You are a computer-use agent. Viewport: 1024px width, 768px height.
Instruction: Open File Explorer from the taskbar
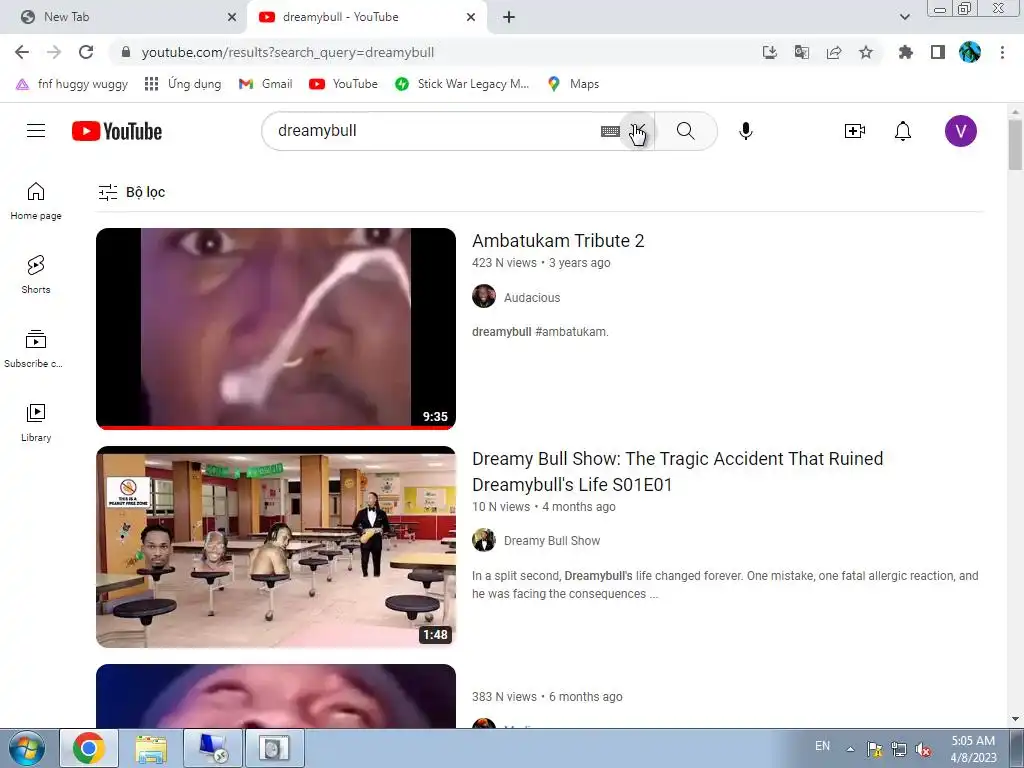pyautogui.click(x=151, y=748)
